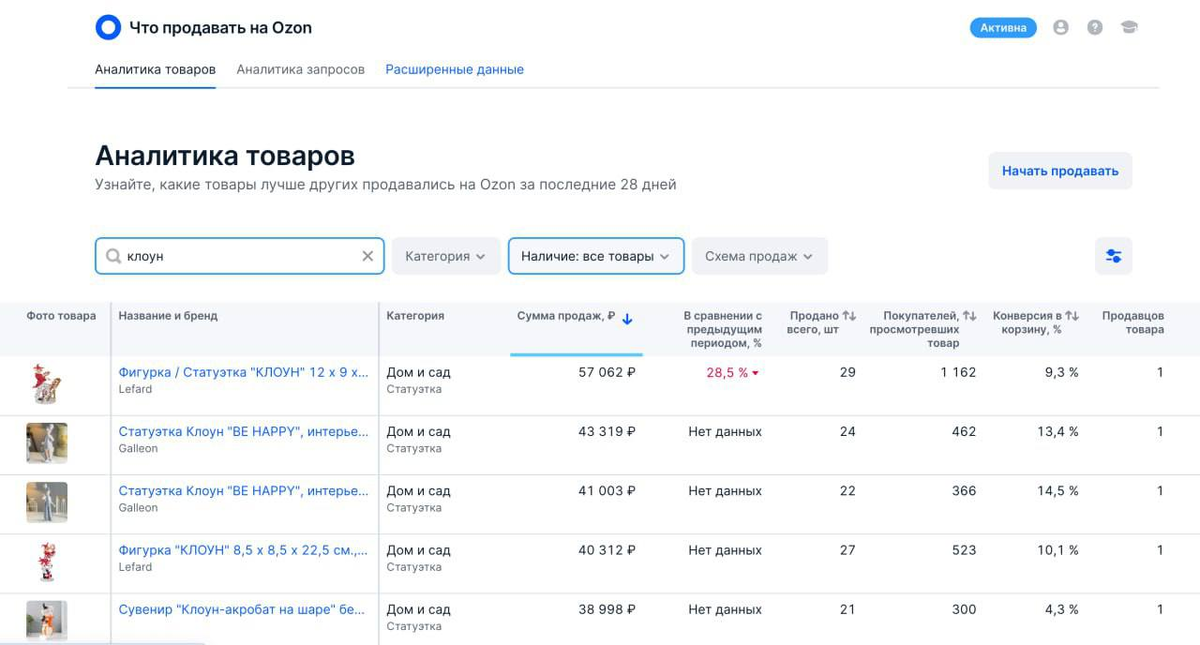Expand the Категория dropdown
Image resolution: width=1200 pixels, height=645 pixels.
[x=445, y=256]
